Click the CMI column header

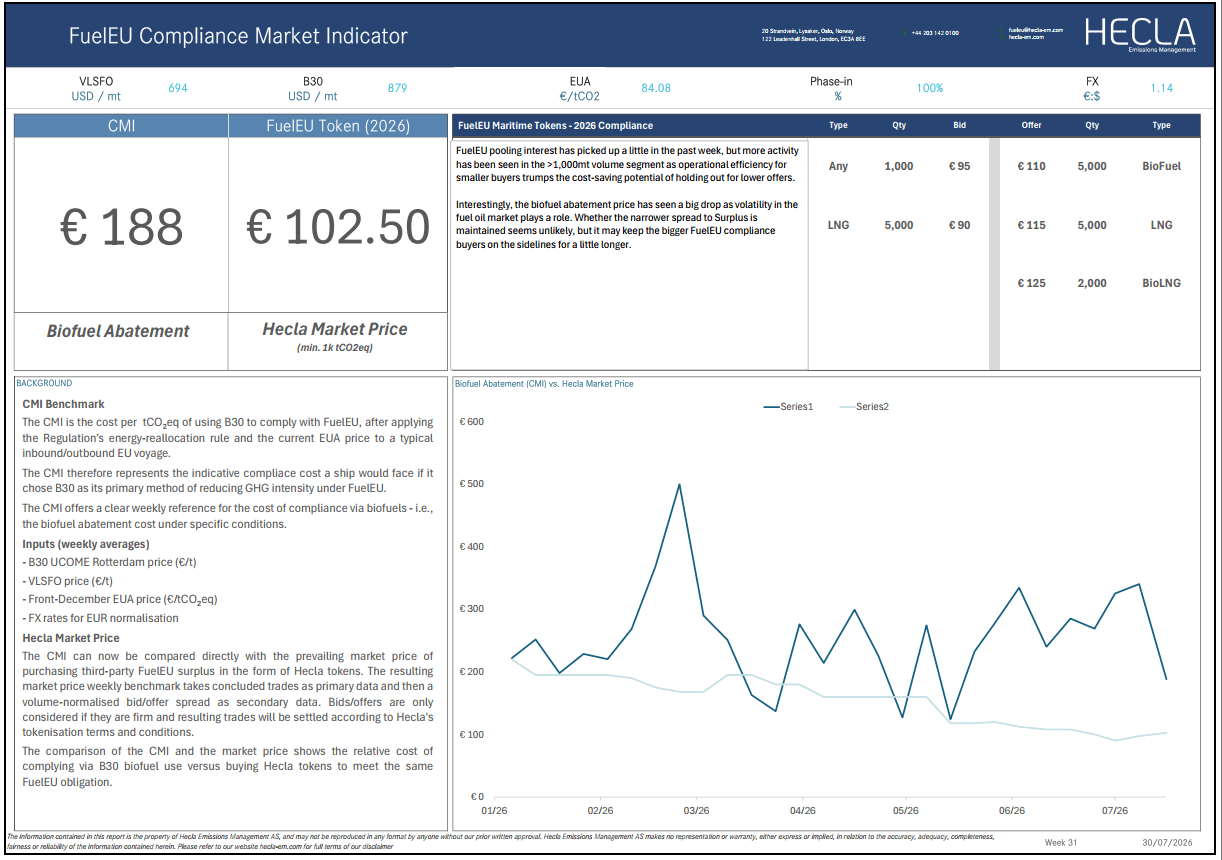pyautogui.click(x=121, y=126)
